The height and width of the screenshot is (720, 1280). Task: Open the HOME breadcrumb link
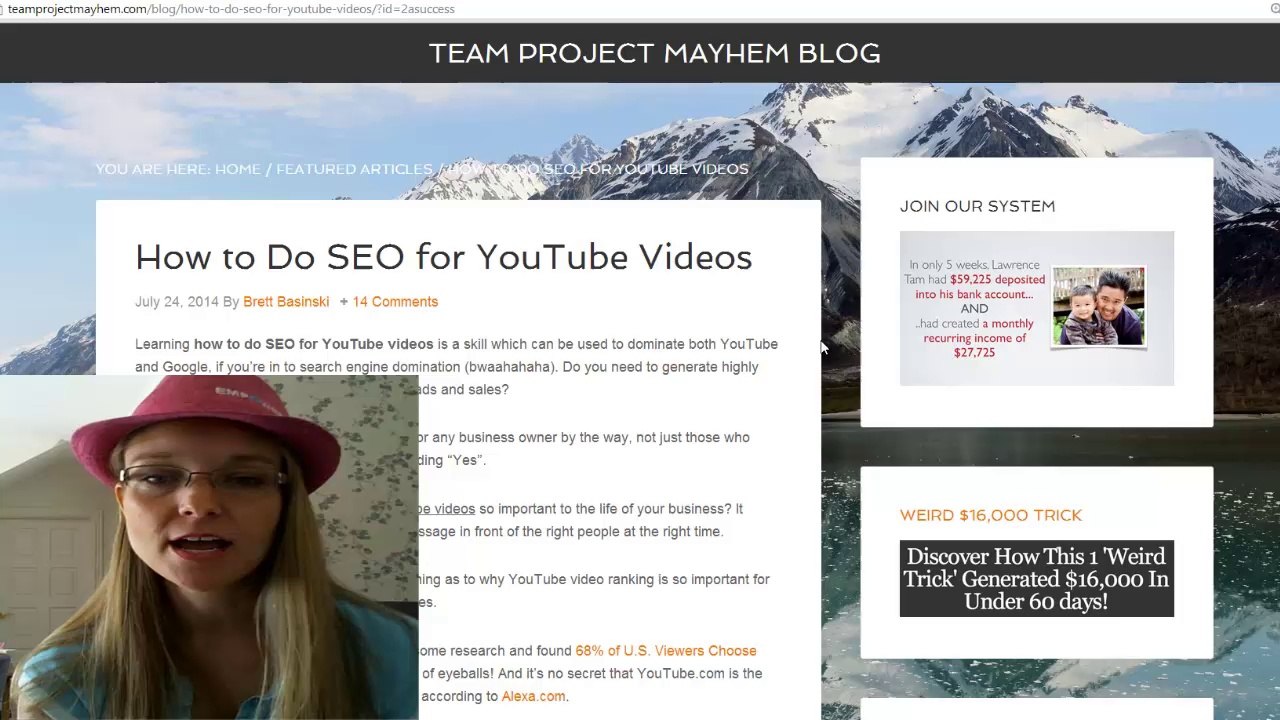237,169
